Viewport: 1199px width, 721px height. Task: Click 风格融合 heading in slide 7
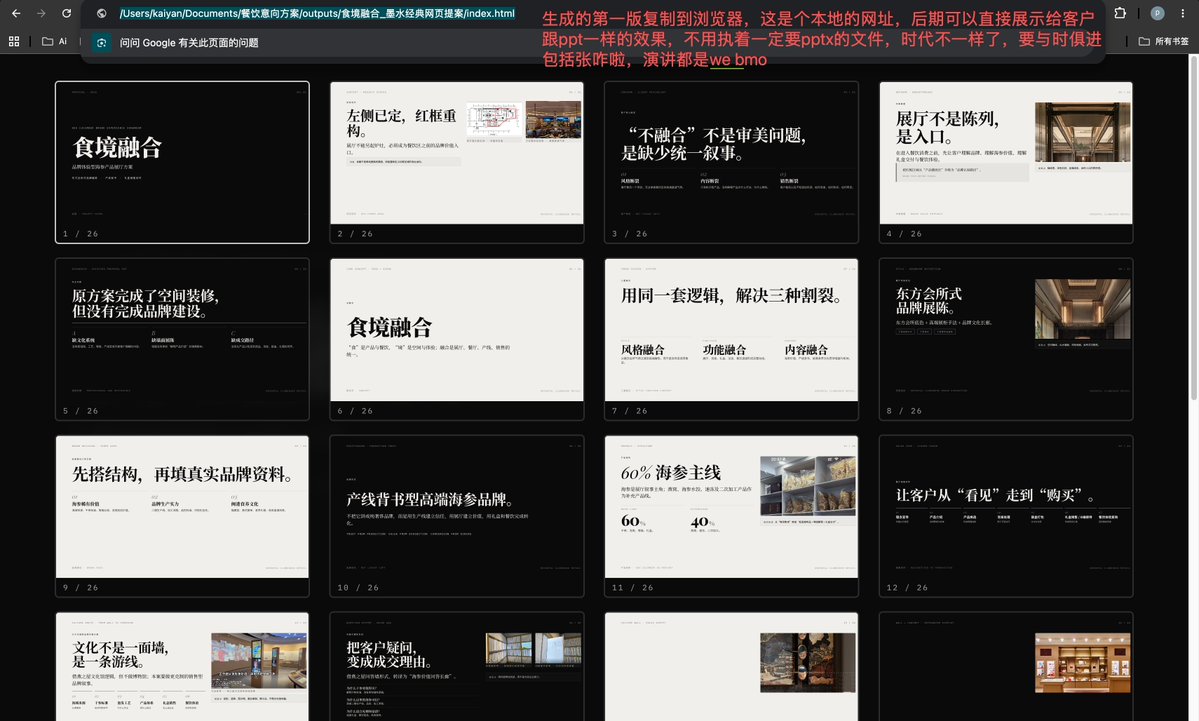(x=642, y=349)
